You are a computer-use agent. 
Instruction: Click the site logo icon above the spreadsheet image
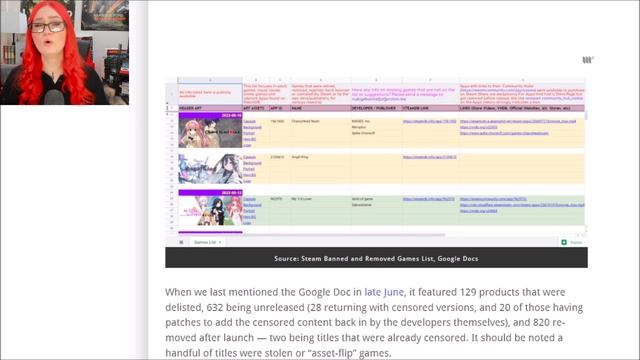587,60
